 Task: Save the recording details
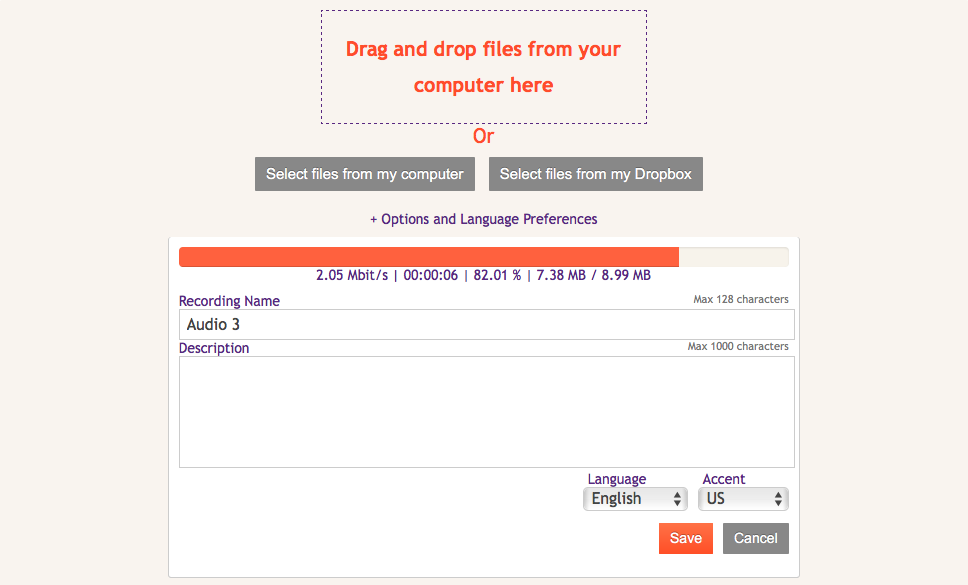(685, 538)
